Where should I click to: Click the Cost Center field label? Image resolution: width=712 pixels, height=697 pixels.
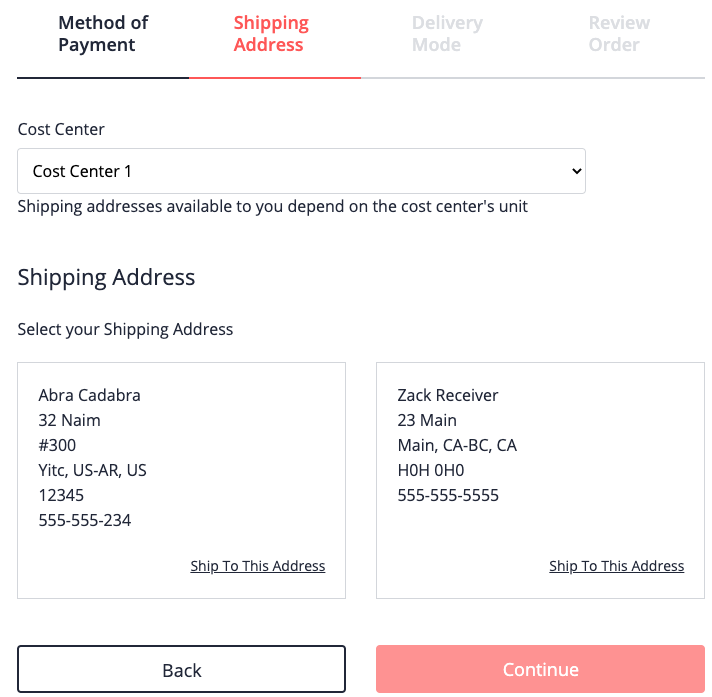[61, 129]
